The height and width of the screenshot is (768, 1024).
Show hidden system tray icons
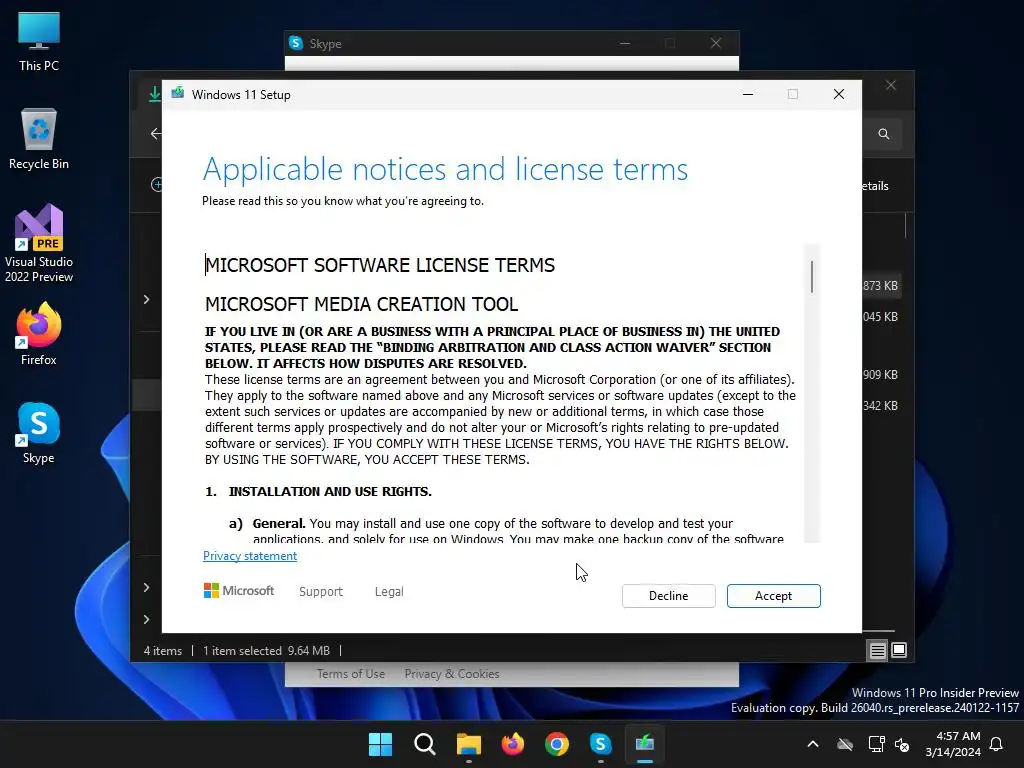coord(813,744)
